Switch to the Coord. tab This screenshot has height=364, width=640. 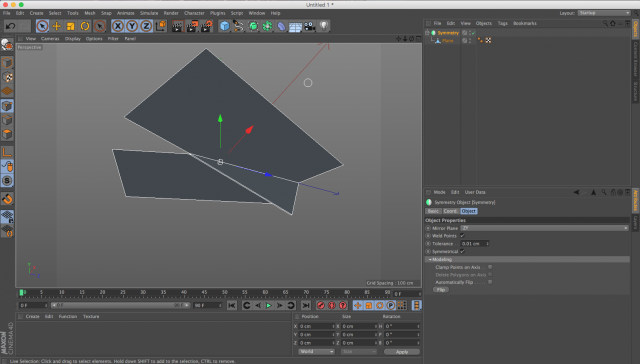tap(451, 211)
